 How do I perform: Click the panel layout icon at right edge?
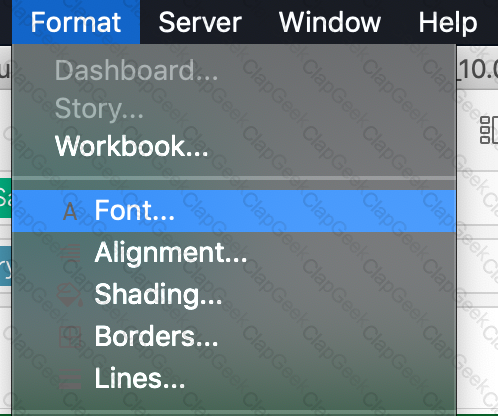coord(489,130)
